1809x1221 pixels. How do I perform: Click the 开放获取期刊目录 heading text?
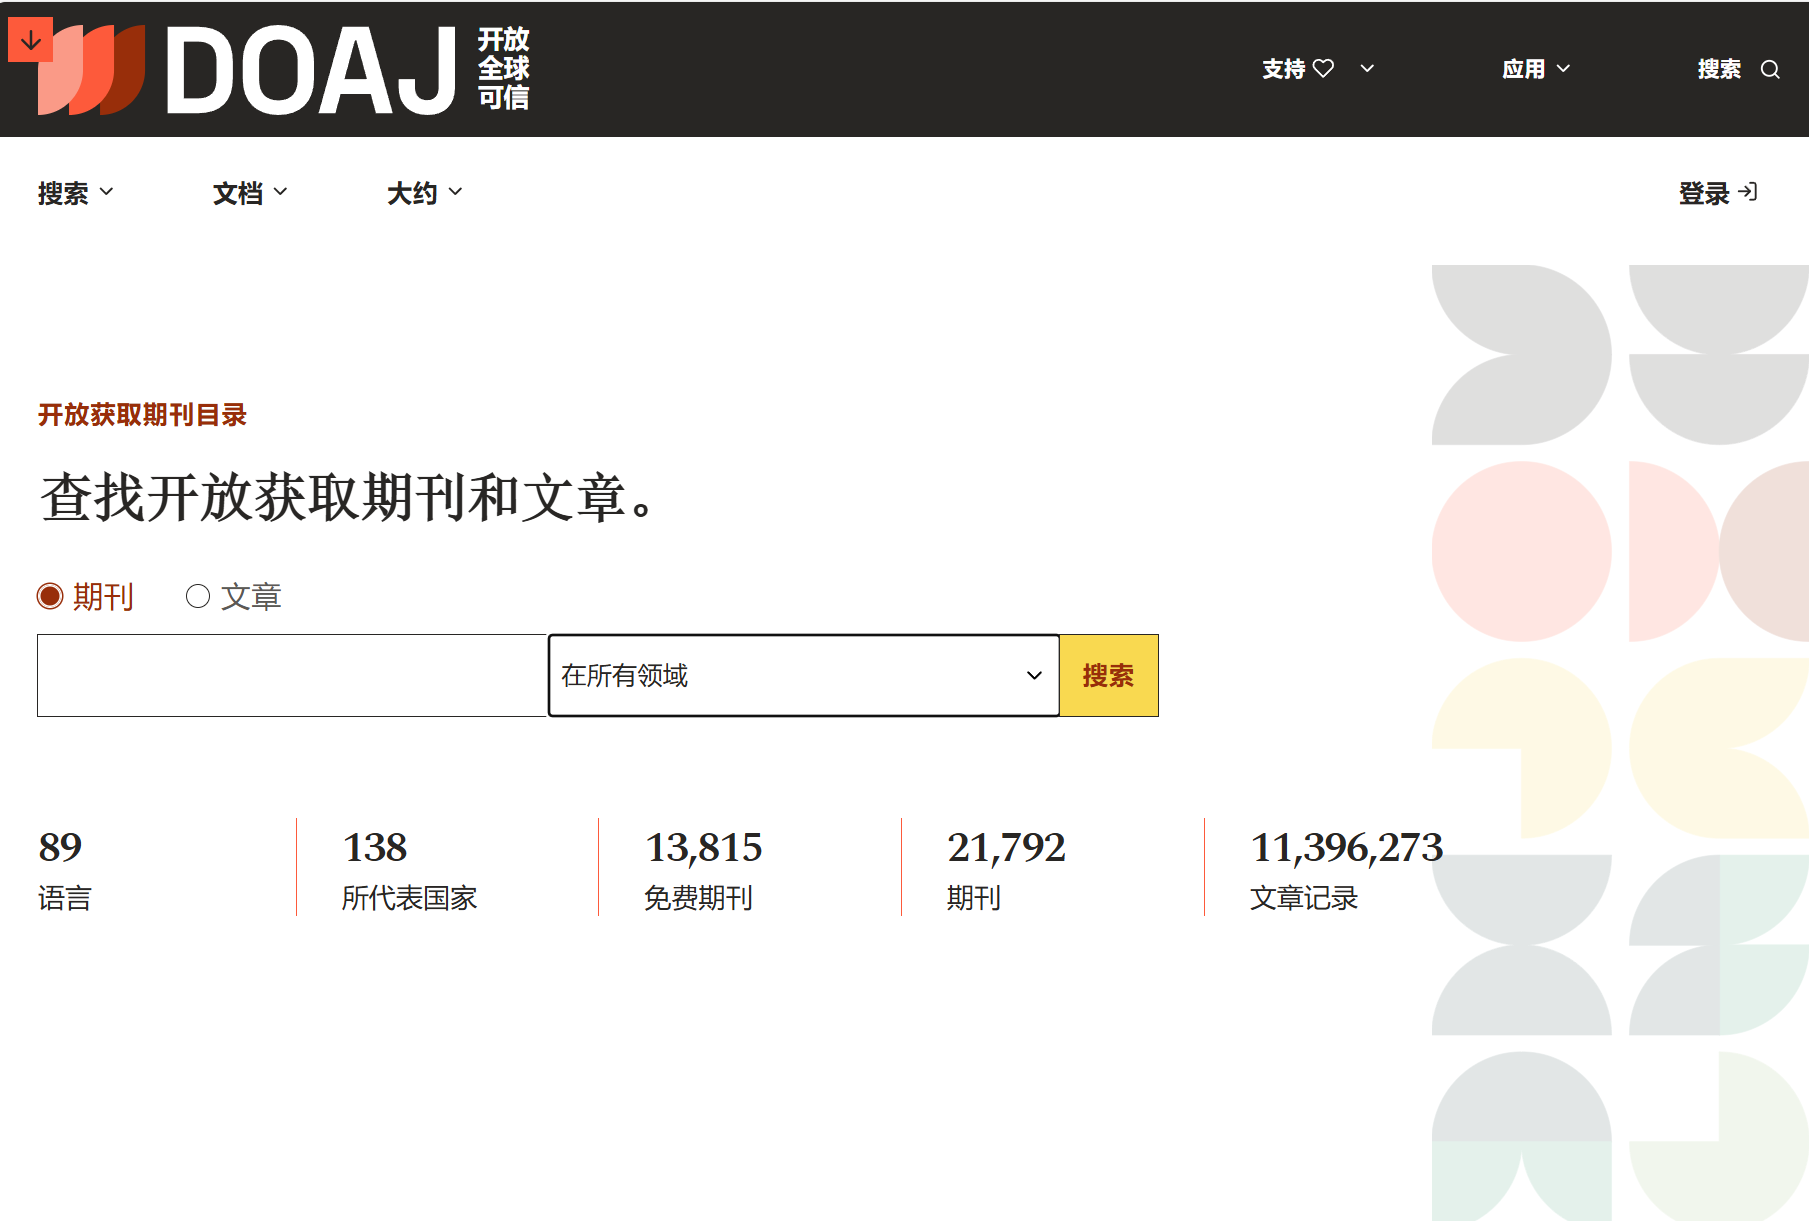(x=142, y=414)
